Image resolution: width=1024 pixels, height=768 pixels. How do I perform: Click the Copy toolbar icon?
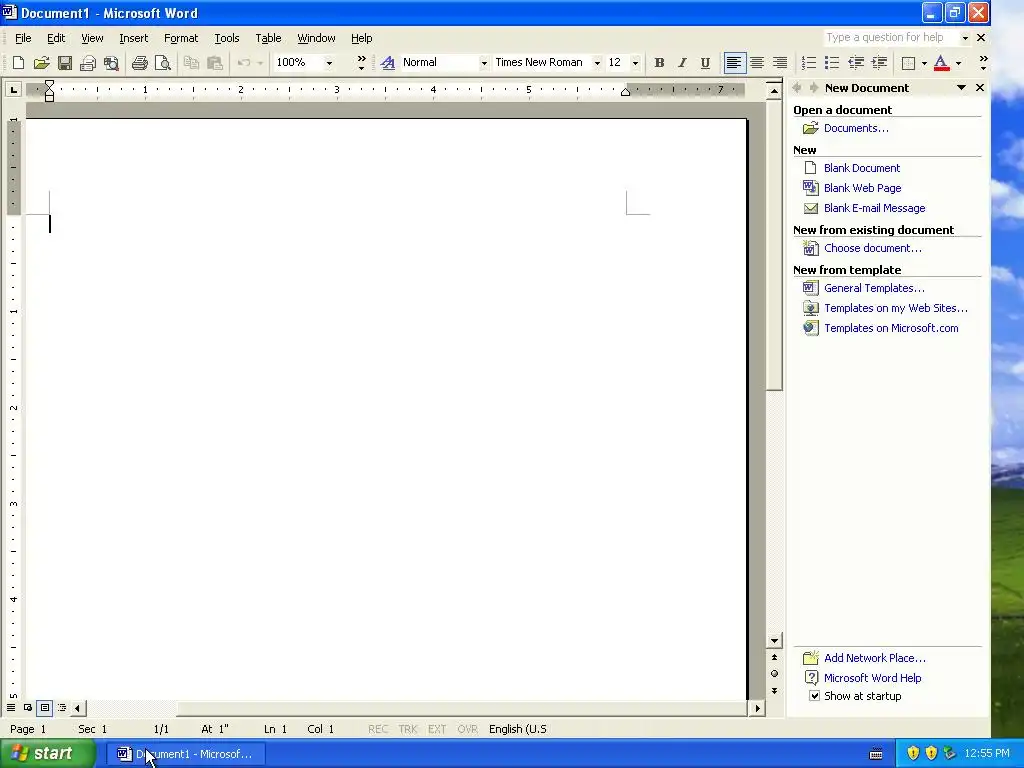coord(191,63)
